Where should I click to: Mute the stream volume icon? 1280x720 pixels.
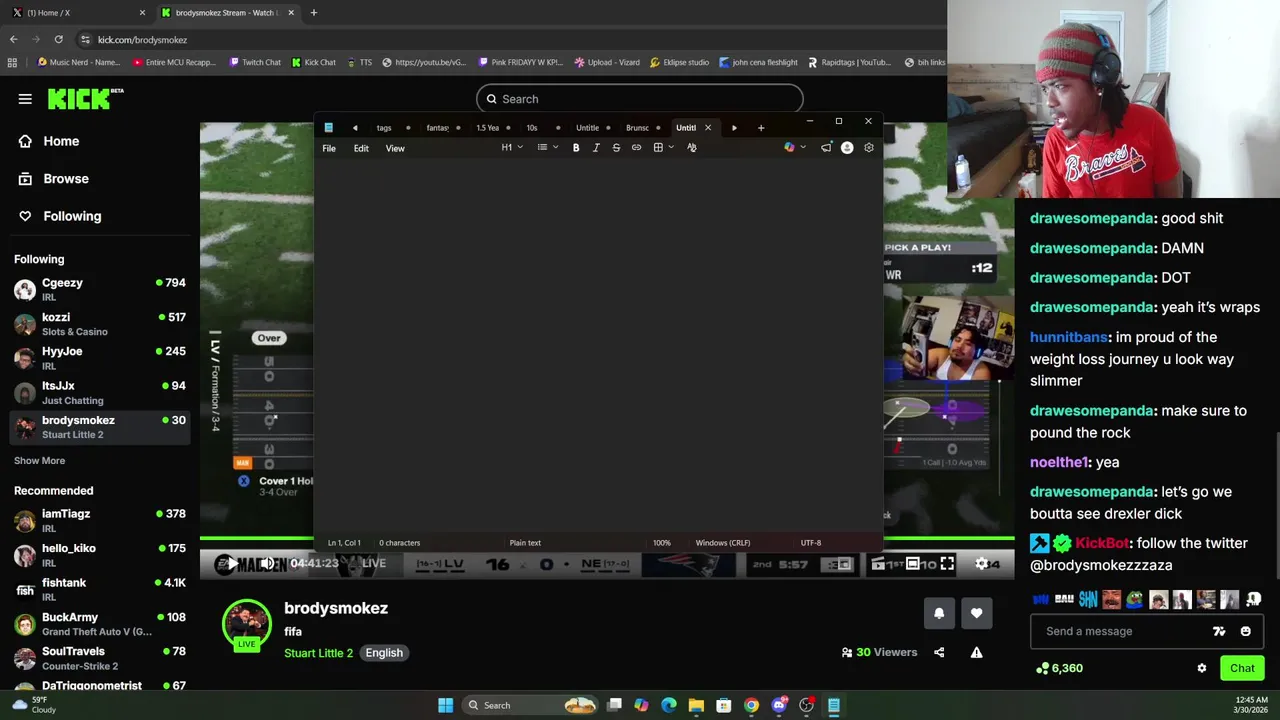click(x=267, y=564)
